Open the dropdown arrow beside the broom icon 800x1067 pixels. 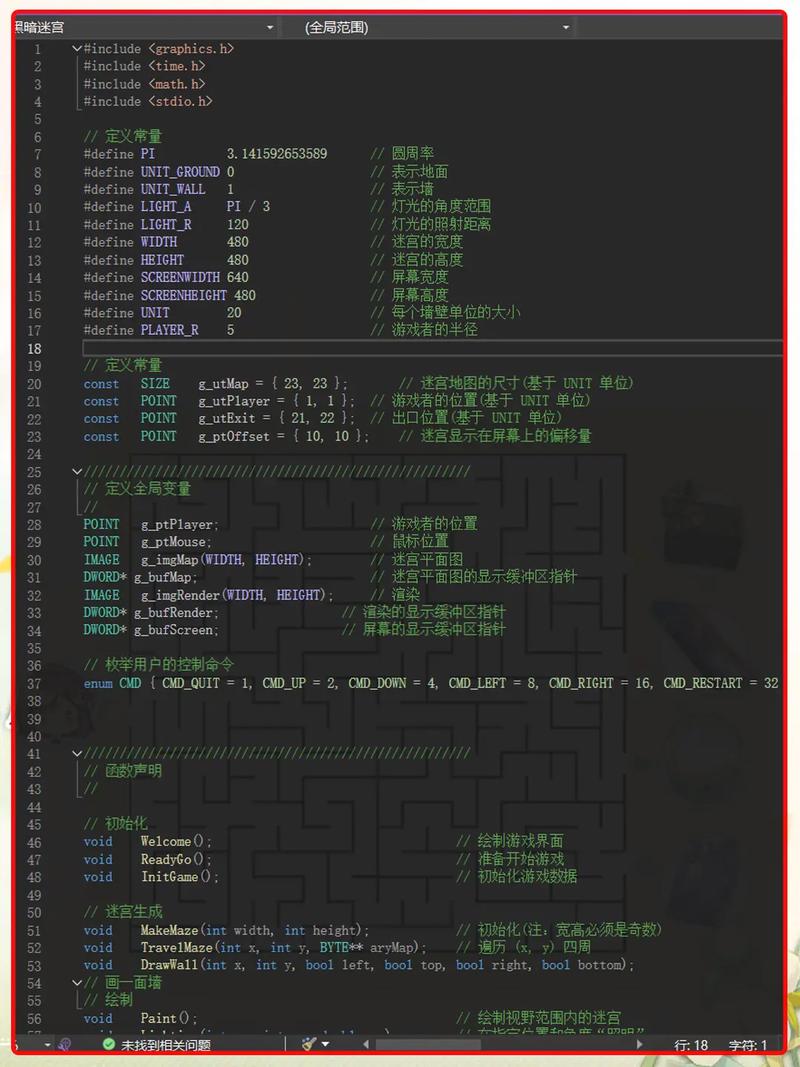(325, 1044)
